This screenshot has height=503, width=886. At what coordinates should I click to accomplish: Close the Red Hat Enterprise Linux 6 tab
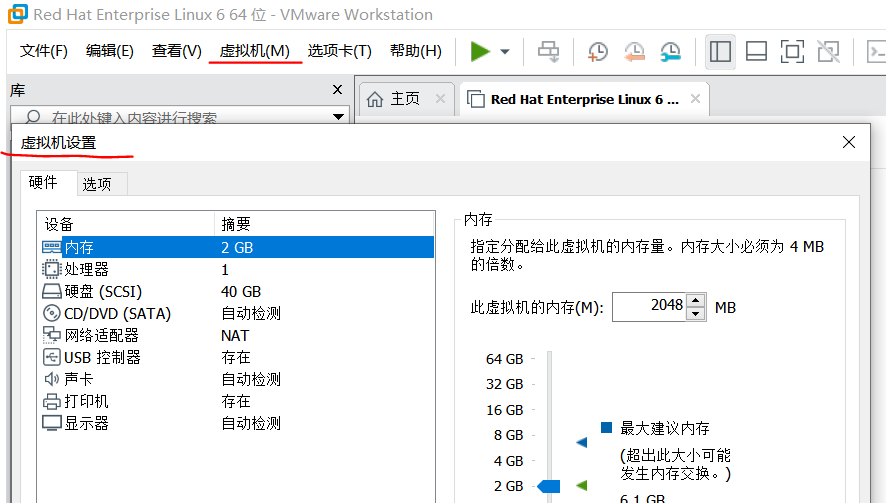(x=695, y=99)
